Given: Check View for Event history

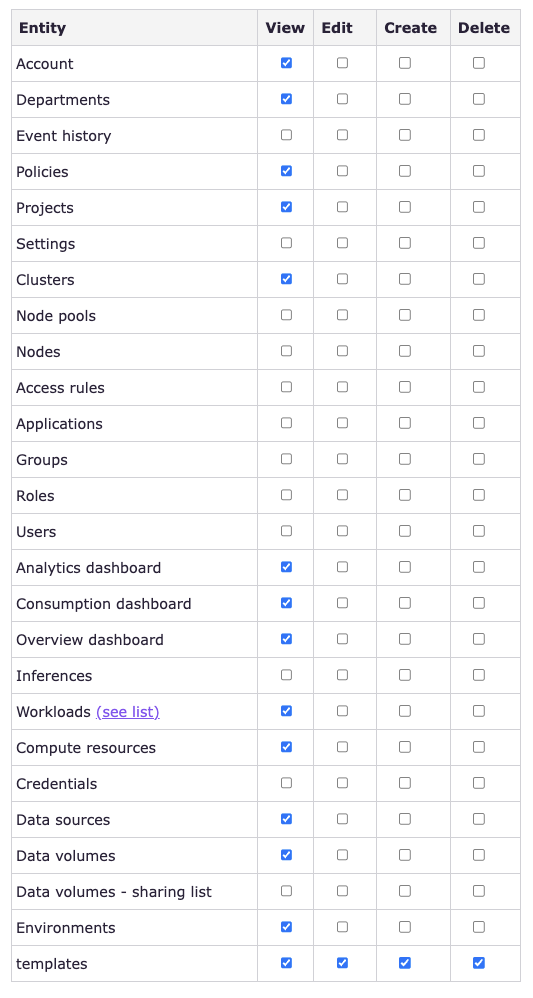Looking at the screenshot, I should pos(286,135).
